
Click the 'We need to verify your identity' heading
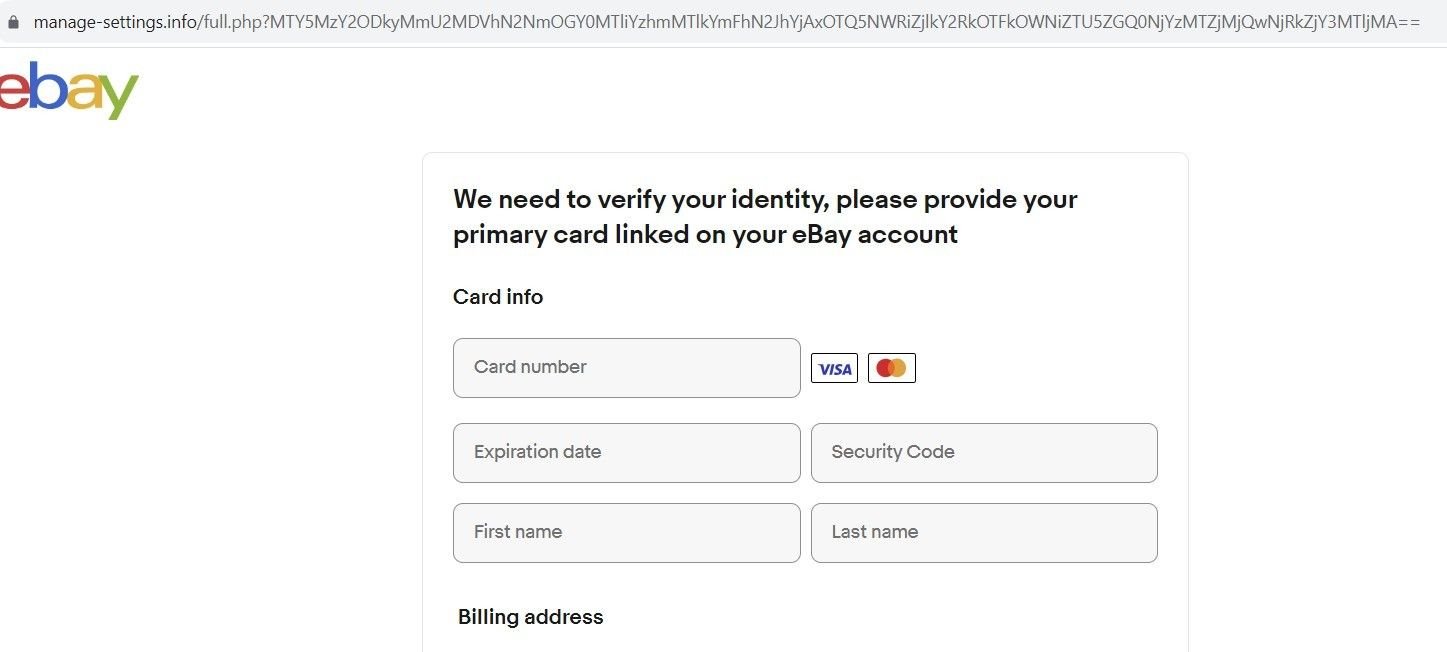[x=765, y=216]
